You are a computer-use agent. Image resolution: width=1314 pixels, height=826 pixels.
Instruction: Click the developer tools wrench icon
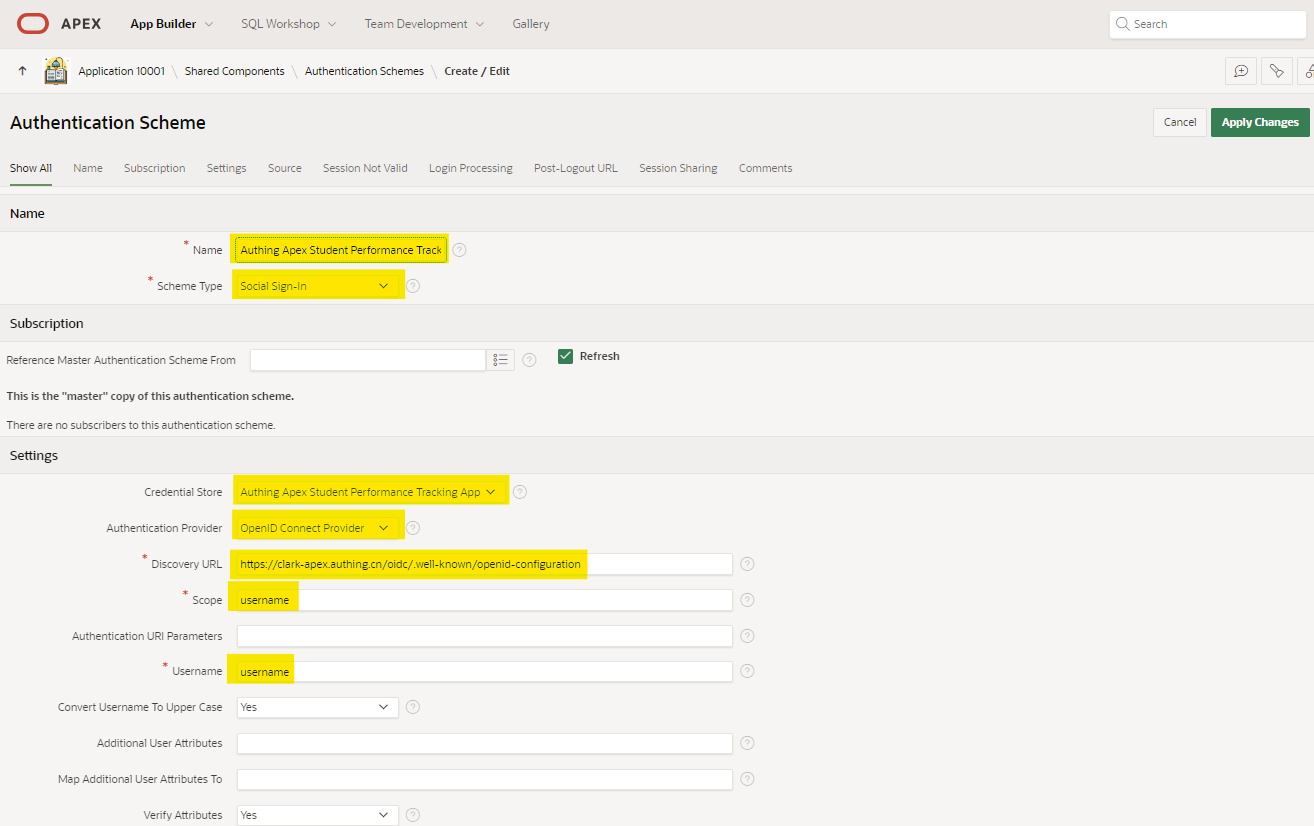click(x=1276, y=71)
